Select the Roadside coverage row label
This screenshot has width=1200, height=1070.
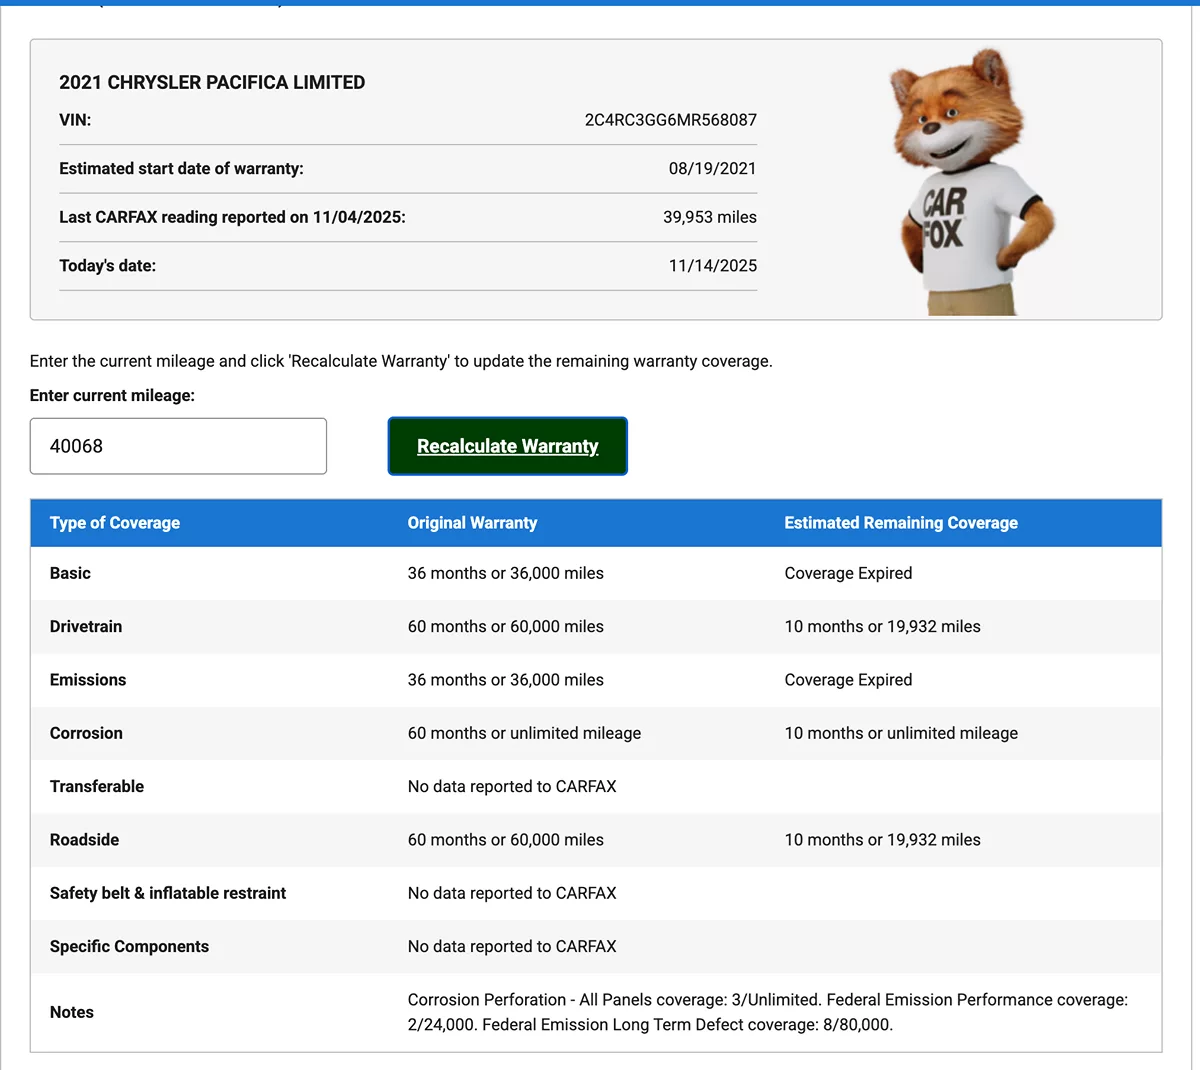[x=84, y=840]
